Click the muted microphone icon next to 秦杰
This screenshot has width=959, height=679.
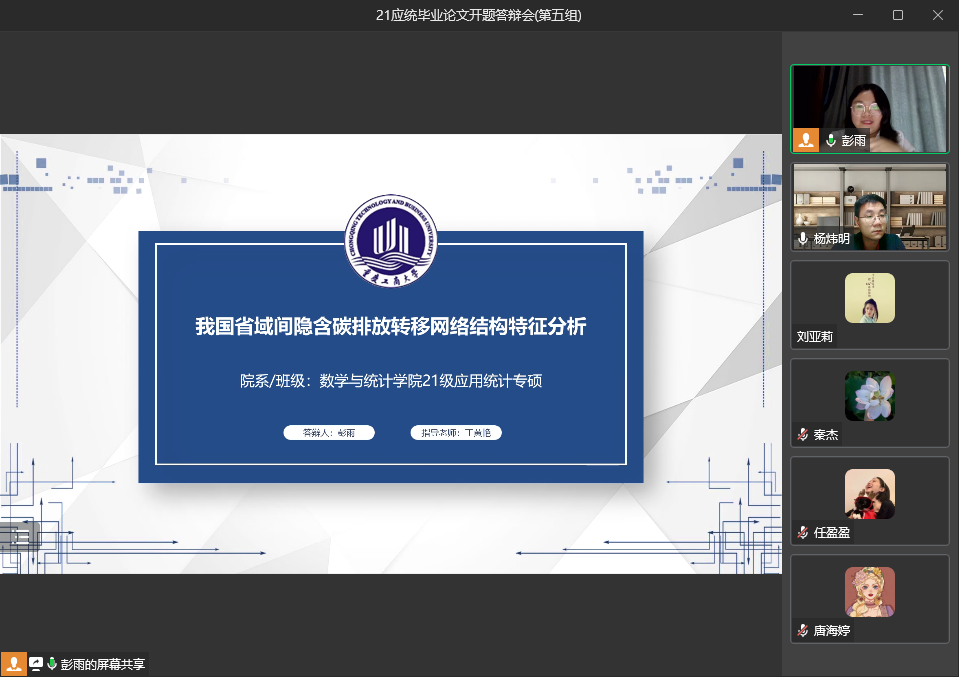tap(803, 435)
